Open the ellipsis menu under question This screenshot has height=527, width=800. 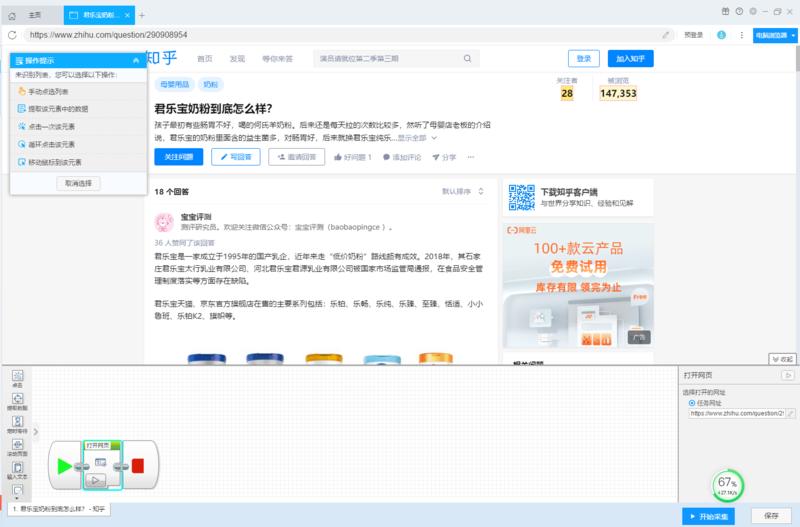point(471,157)
